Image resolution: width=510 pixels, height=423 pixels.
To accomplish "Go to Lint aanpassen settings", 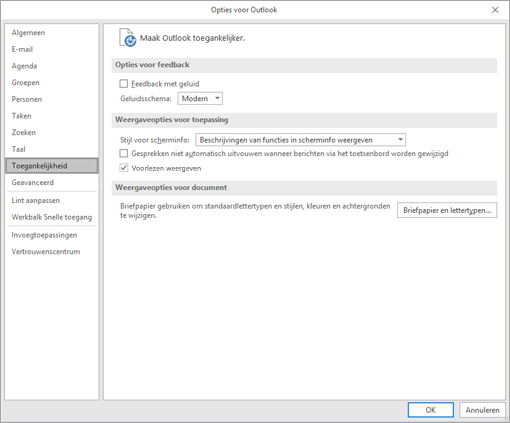I will click(52, 201).
